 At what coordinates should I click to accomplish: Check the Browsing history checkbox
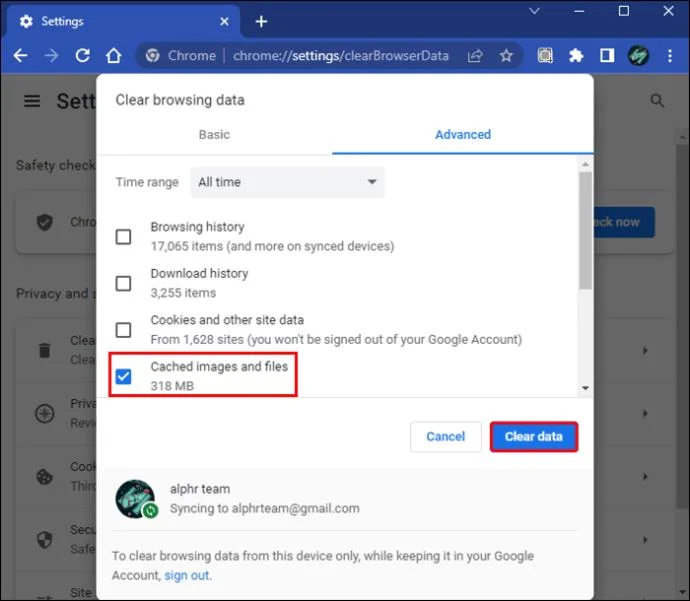[x=123, y=237]
